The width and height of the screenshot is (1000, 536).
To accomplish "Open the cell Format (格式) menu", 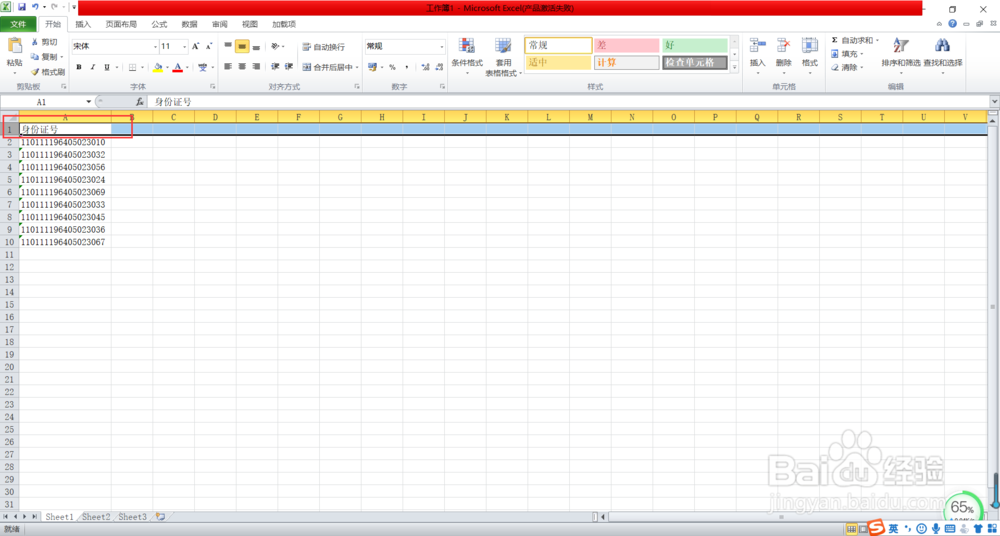I will pos(810,55).
